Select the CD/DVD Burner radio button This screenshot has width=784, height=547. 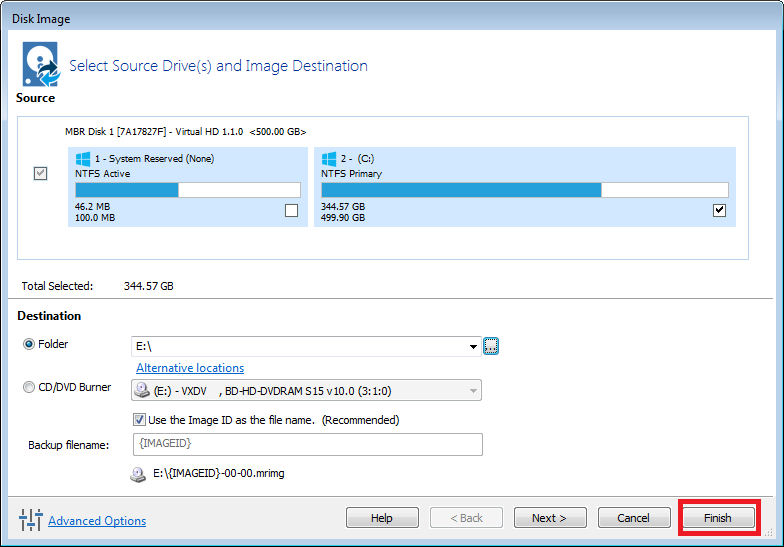pyautogui.click(x=29, y=387)
